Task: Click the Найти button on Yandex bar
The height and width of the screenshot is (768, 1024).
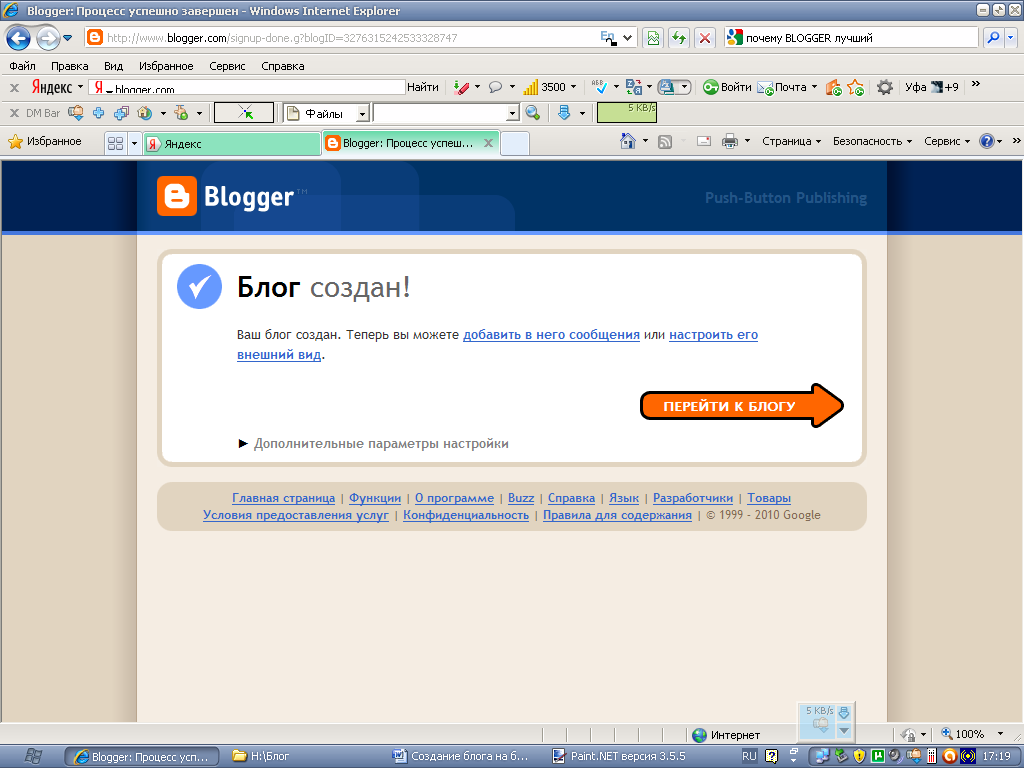Action: 423,87
